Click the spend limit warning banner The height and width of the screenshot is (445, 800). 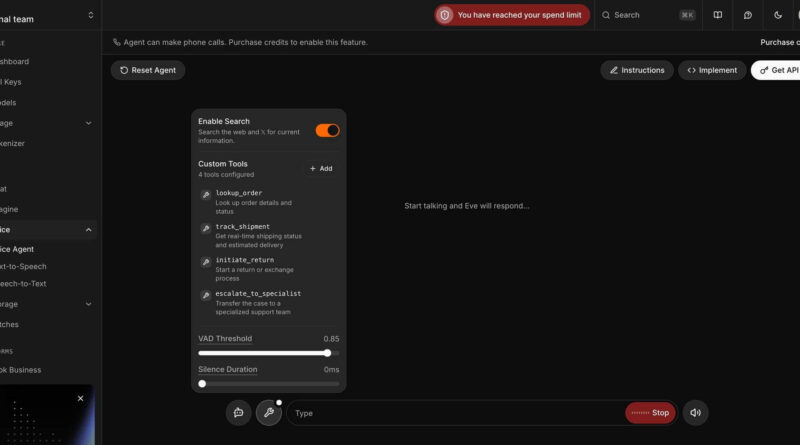512,15
